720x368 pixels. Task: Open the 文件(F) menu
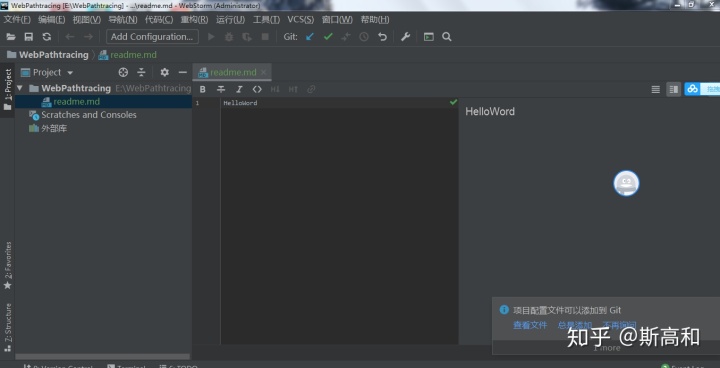(17, 19)
